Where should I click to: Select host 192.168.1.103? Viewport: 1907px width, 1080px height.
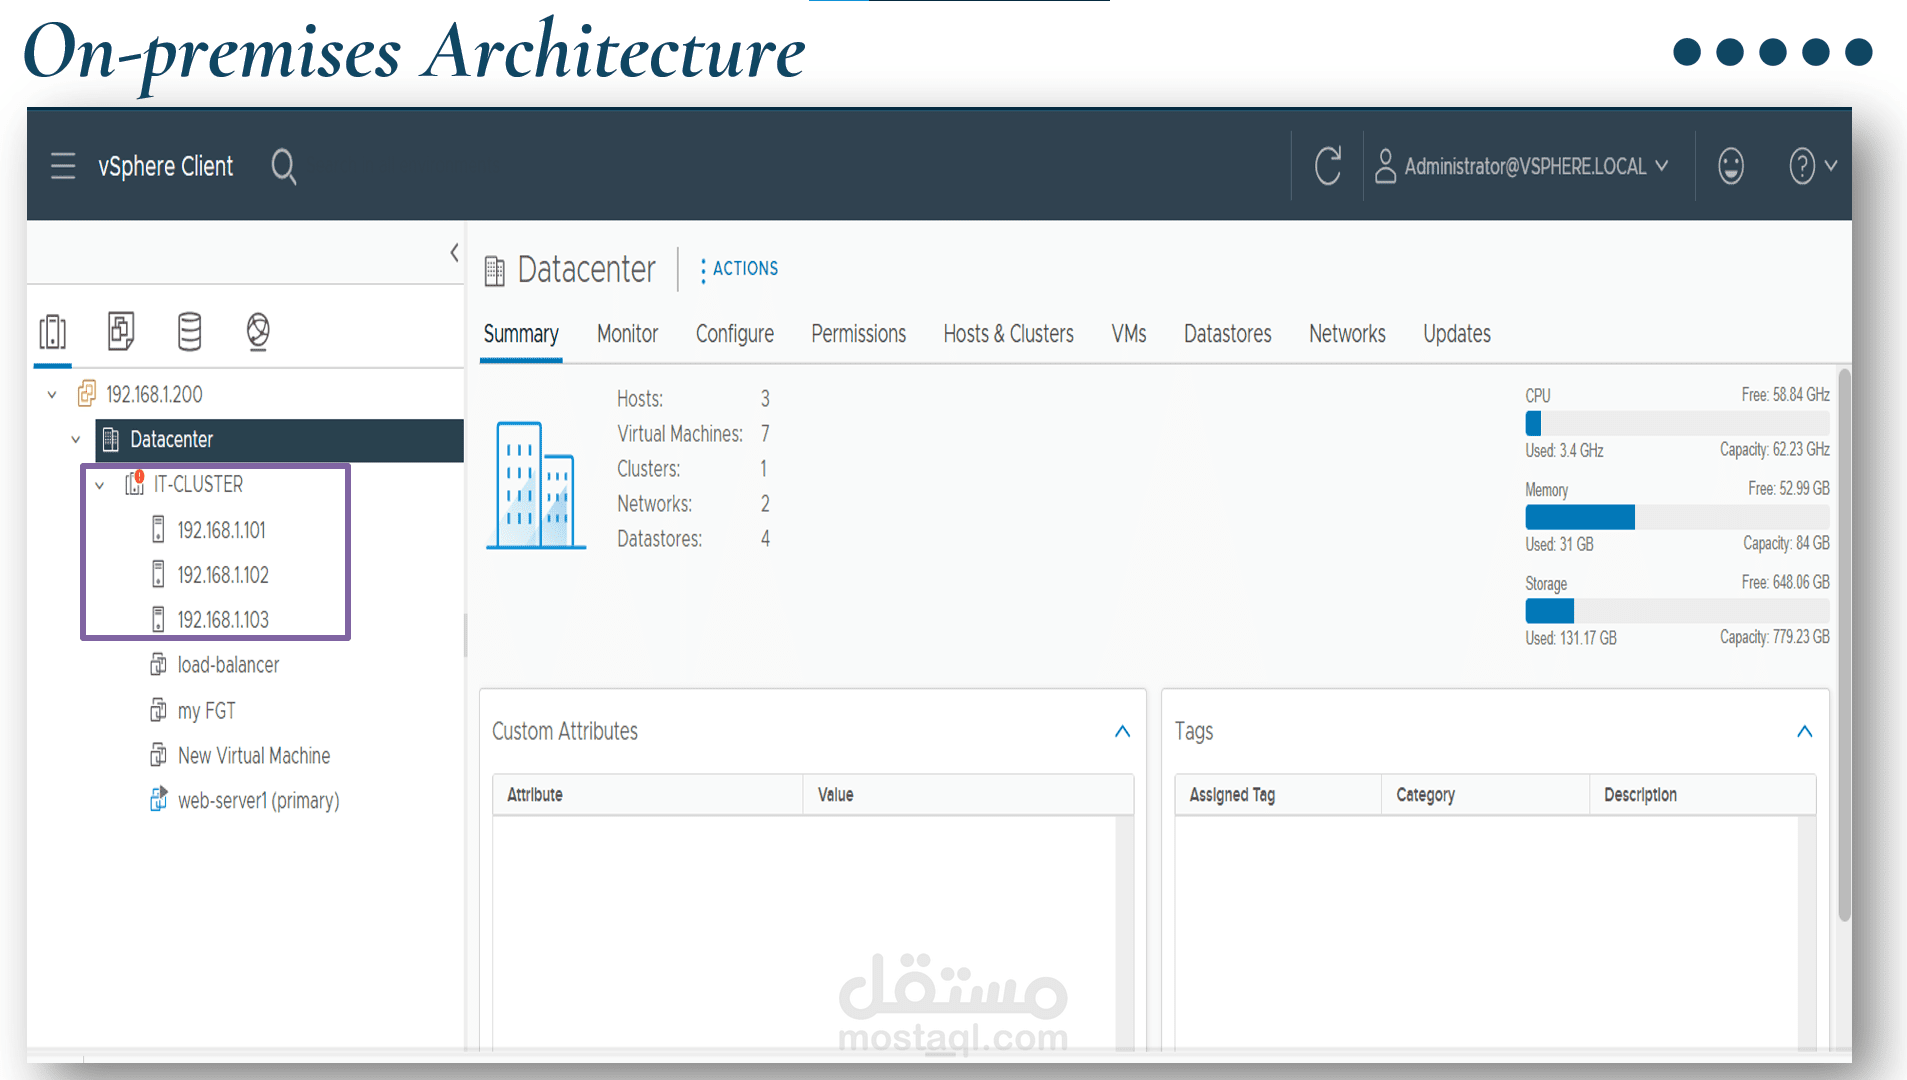click(x=223, y=620)
